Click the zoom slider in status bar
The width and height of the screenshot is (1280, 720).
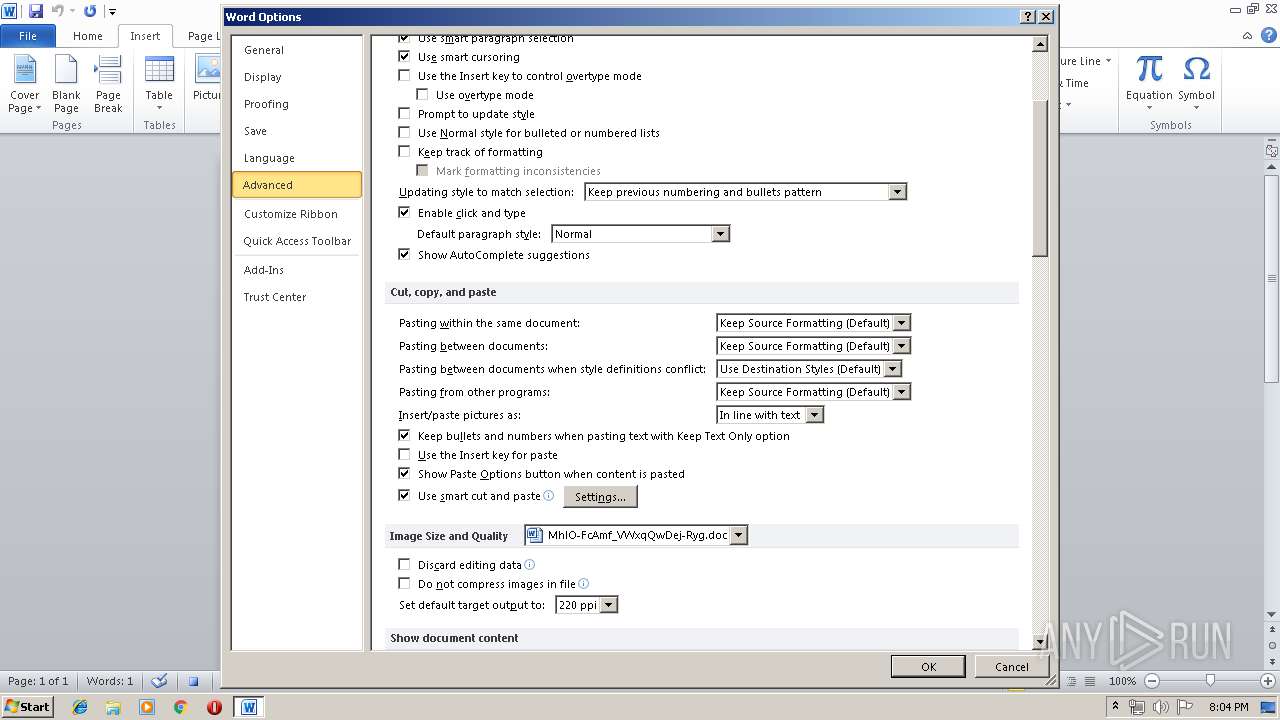point(1210,681)
